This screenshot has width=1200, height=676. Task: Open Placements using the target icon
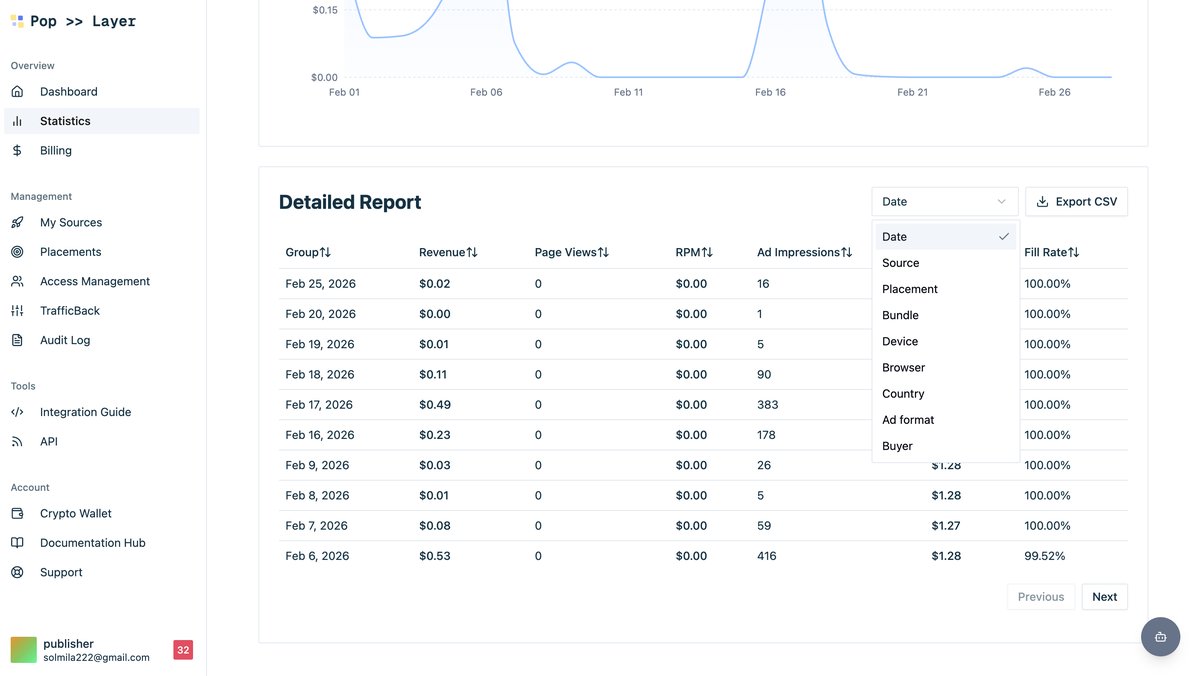[x=17, y=251]
